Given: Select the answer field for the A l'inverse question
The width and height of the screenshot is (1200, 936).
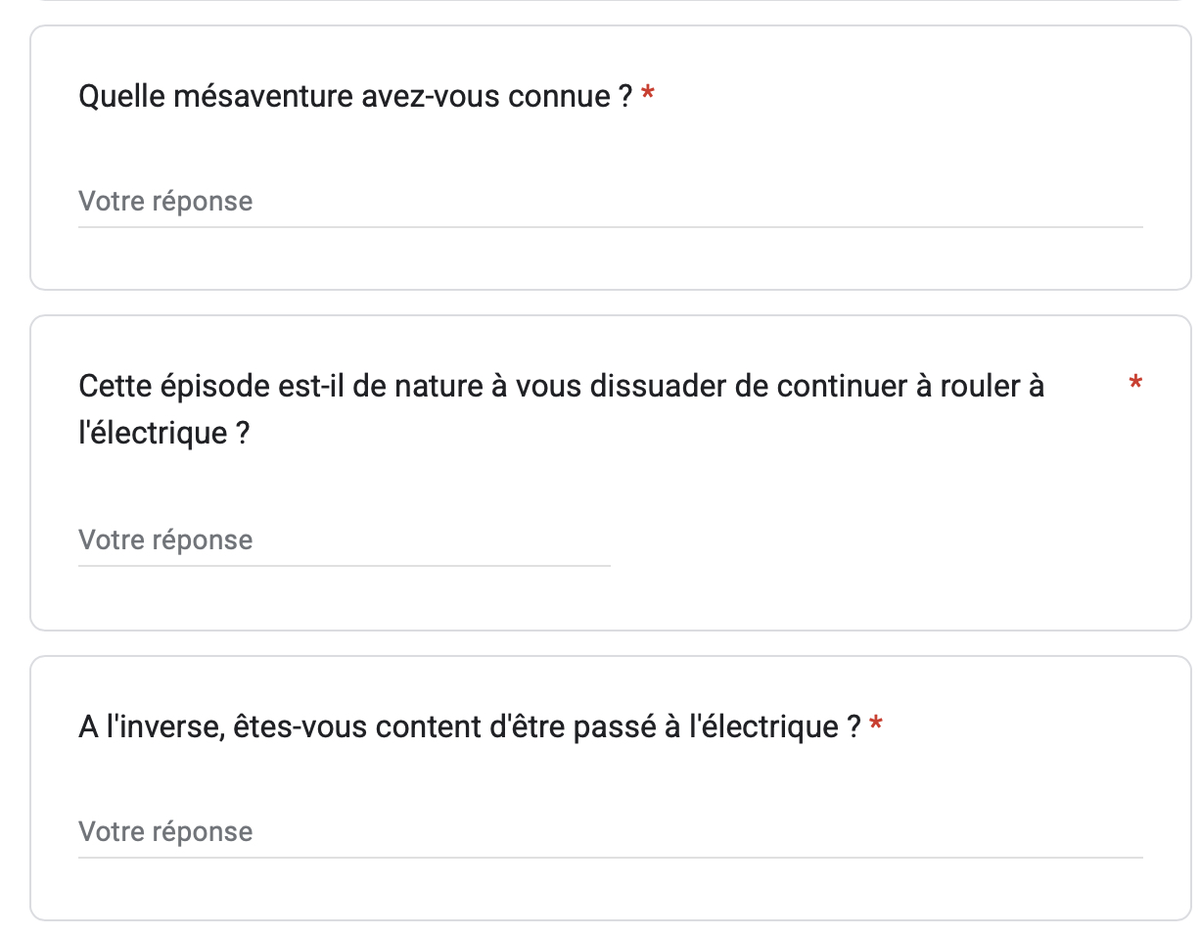Looking at the screenshot, I should pos(610,832).
